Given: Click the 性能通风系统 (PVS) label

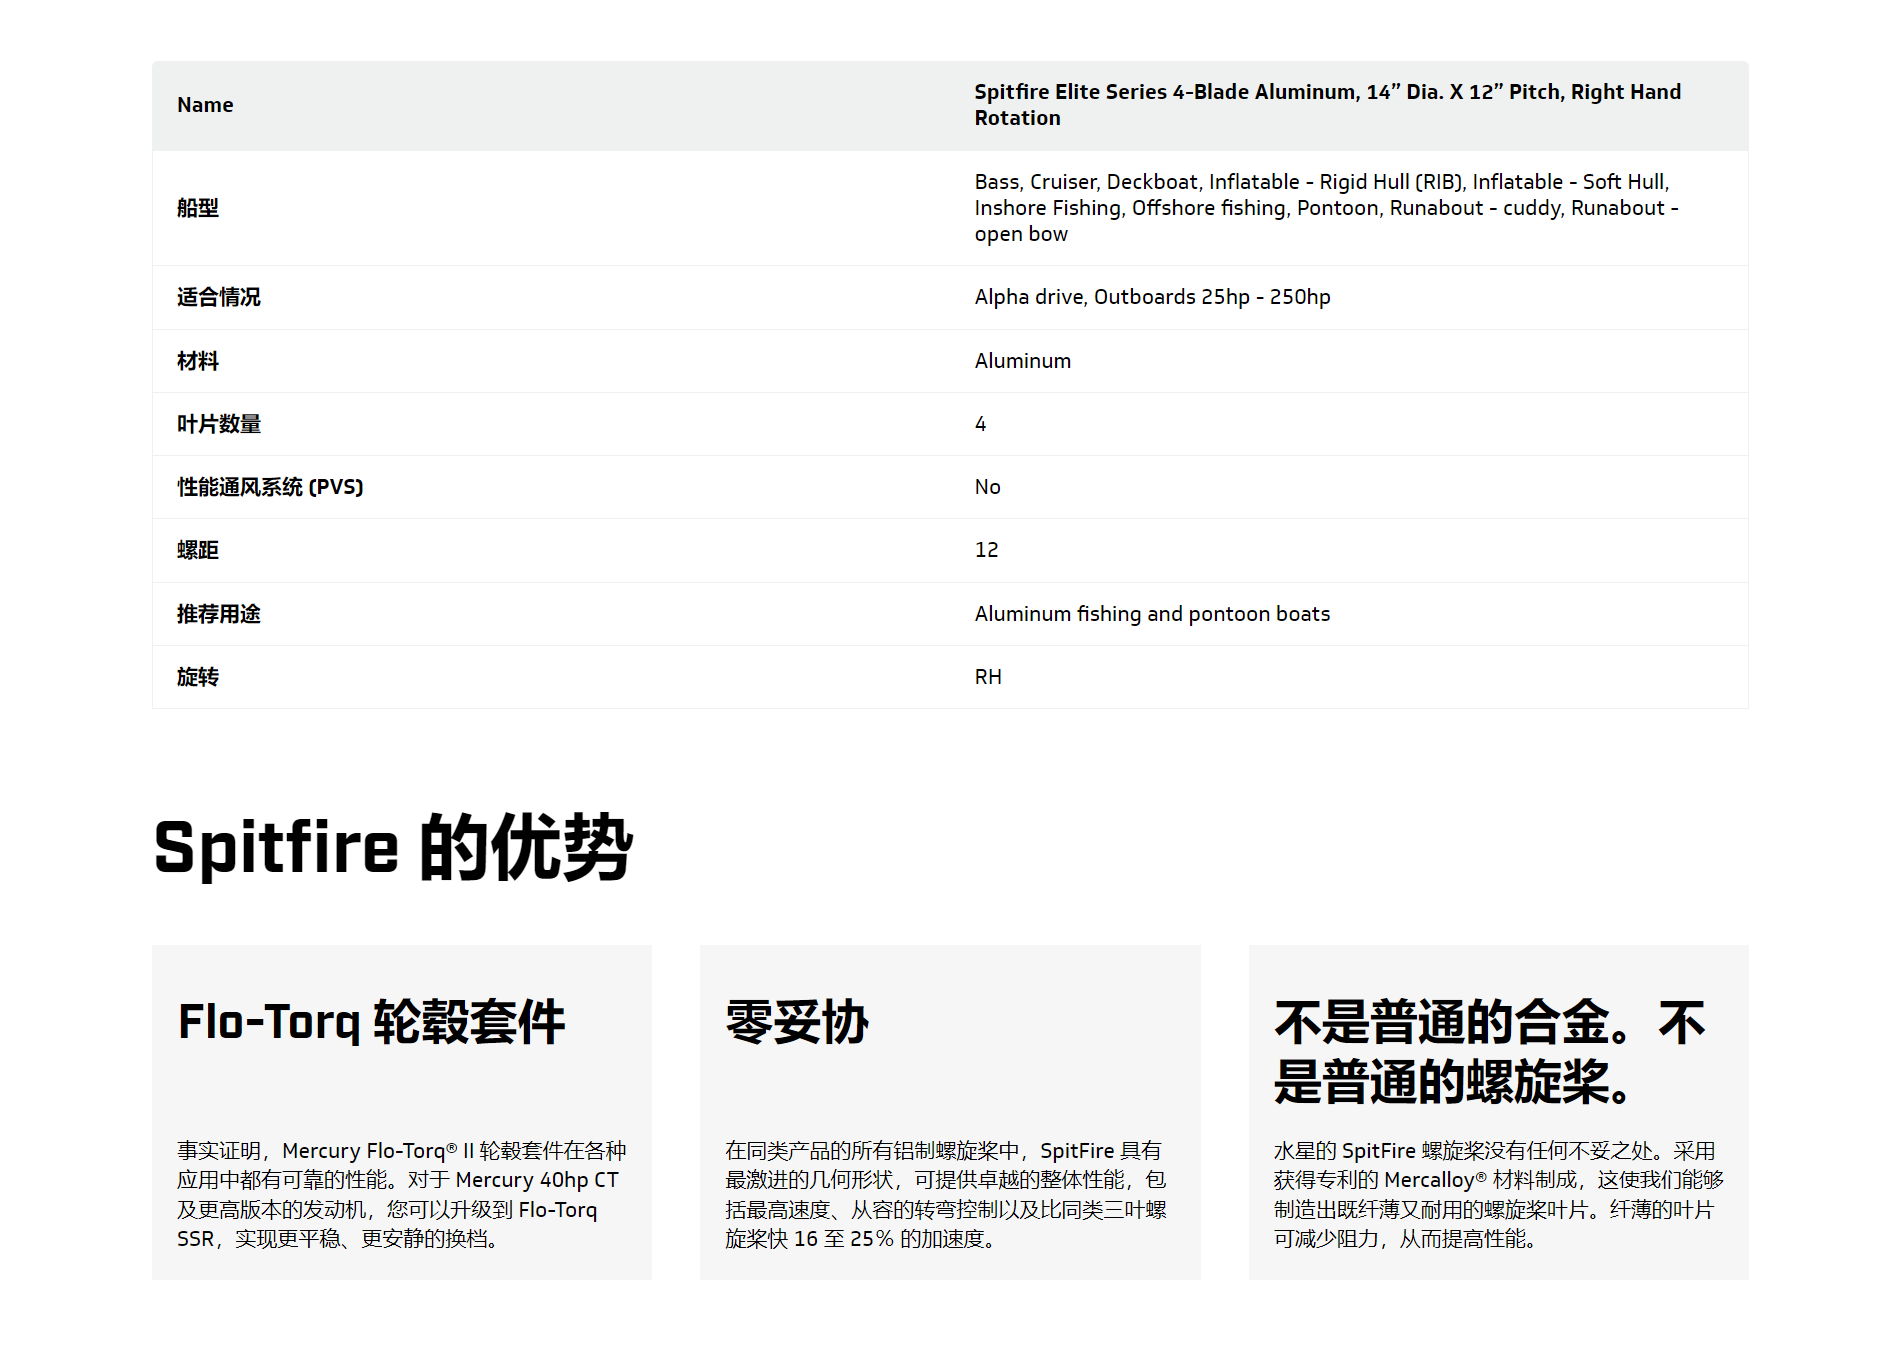Looking at the screenshot, I should click(x=270, y=487).
